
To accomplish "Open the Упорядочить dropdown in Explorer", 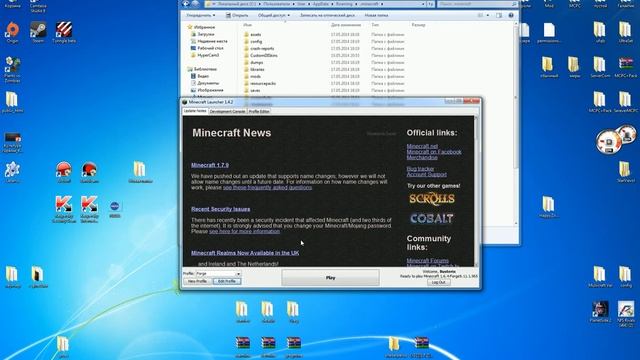I will point(200,15).
